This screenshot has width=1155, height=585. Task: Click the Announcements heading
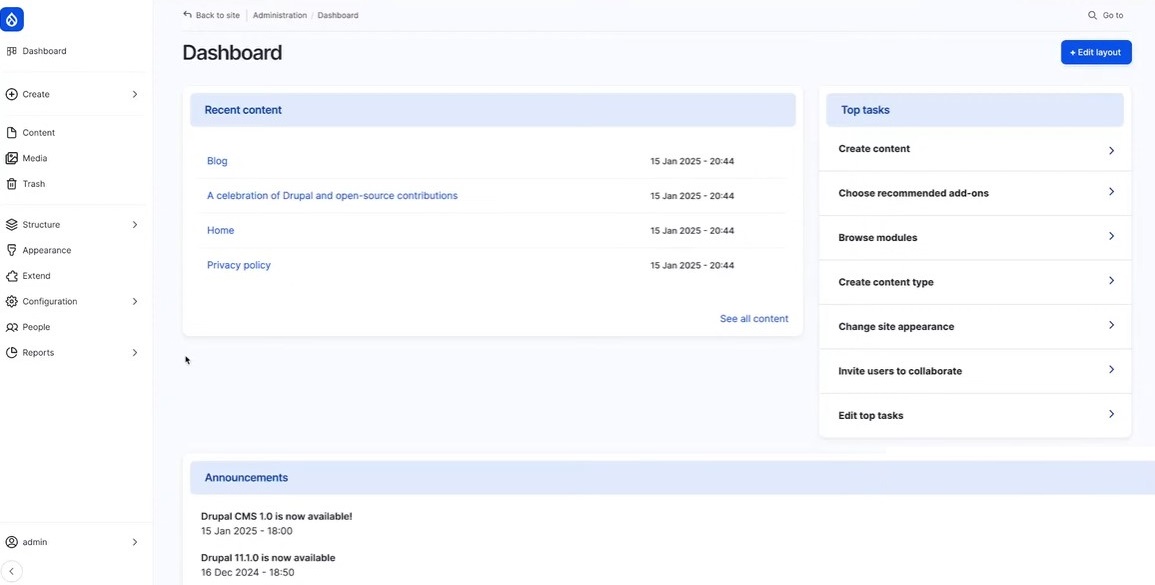coord(246,477)
